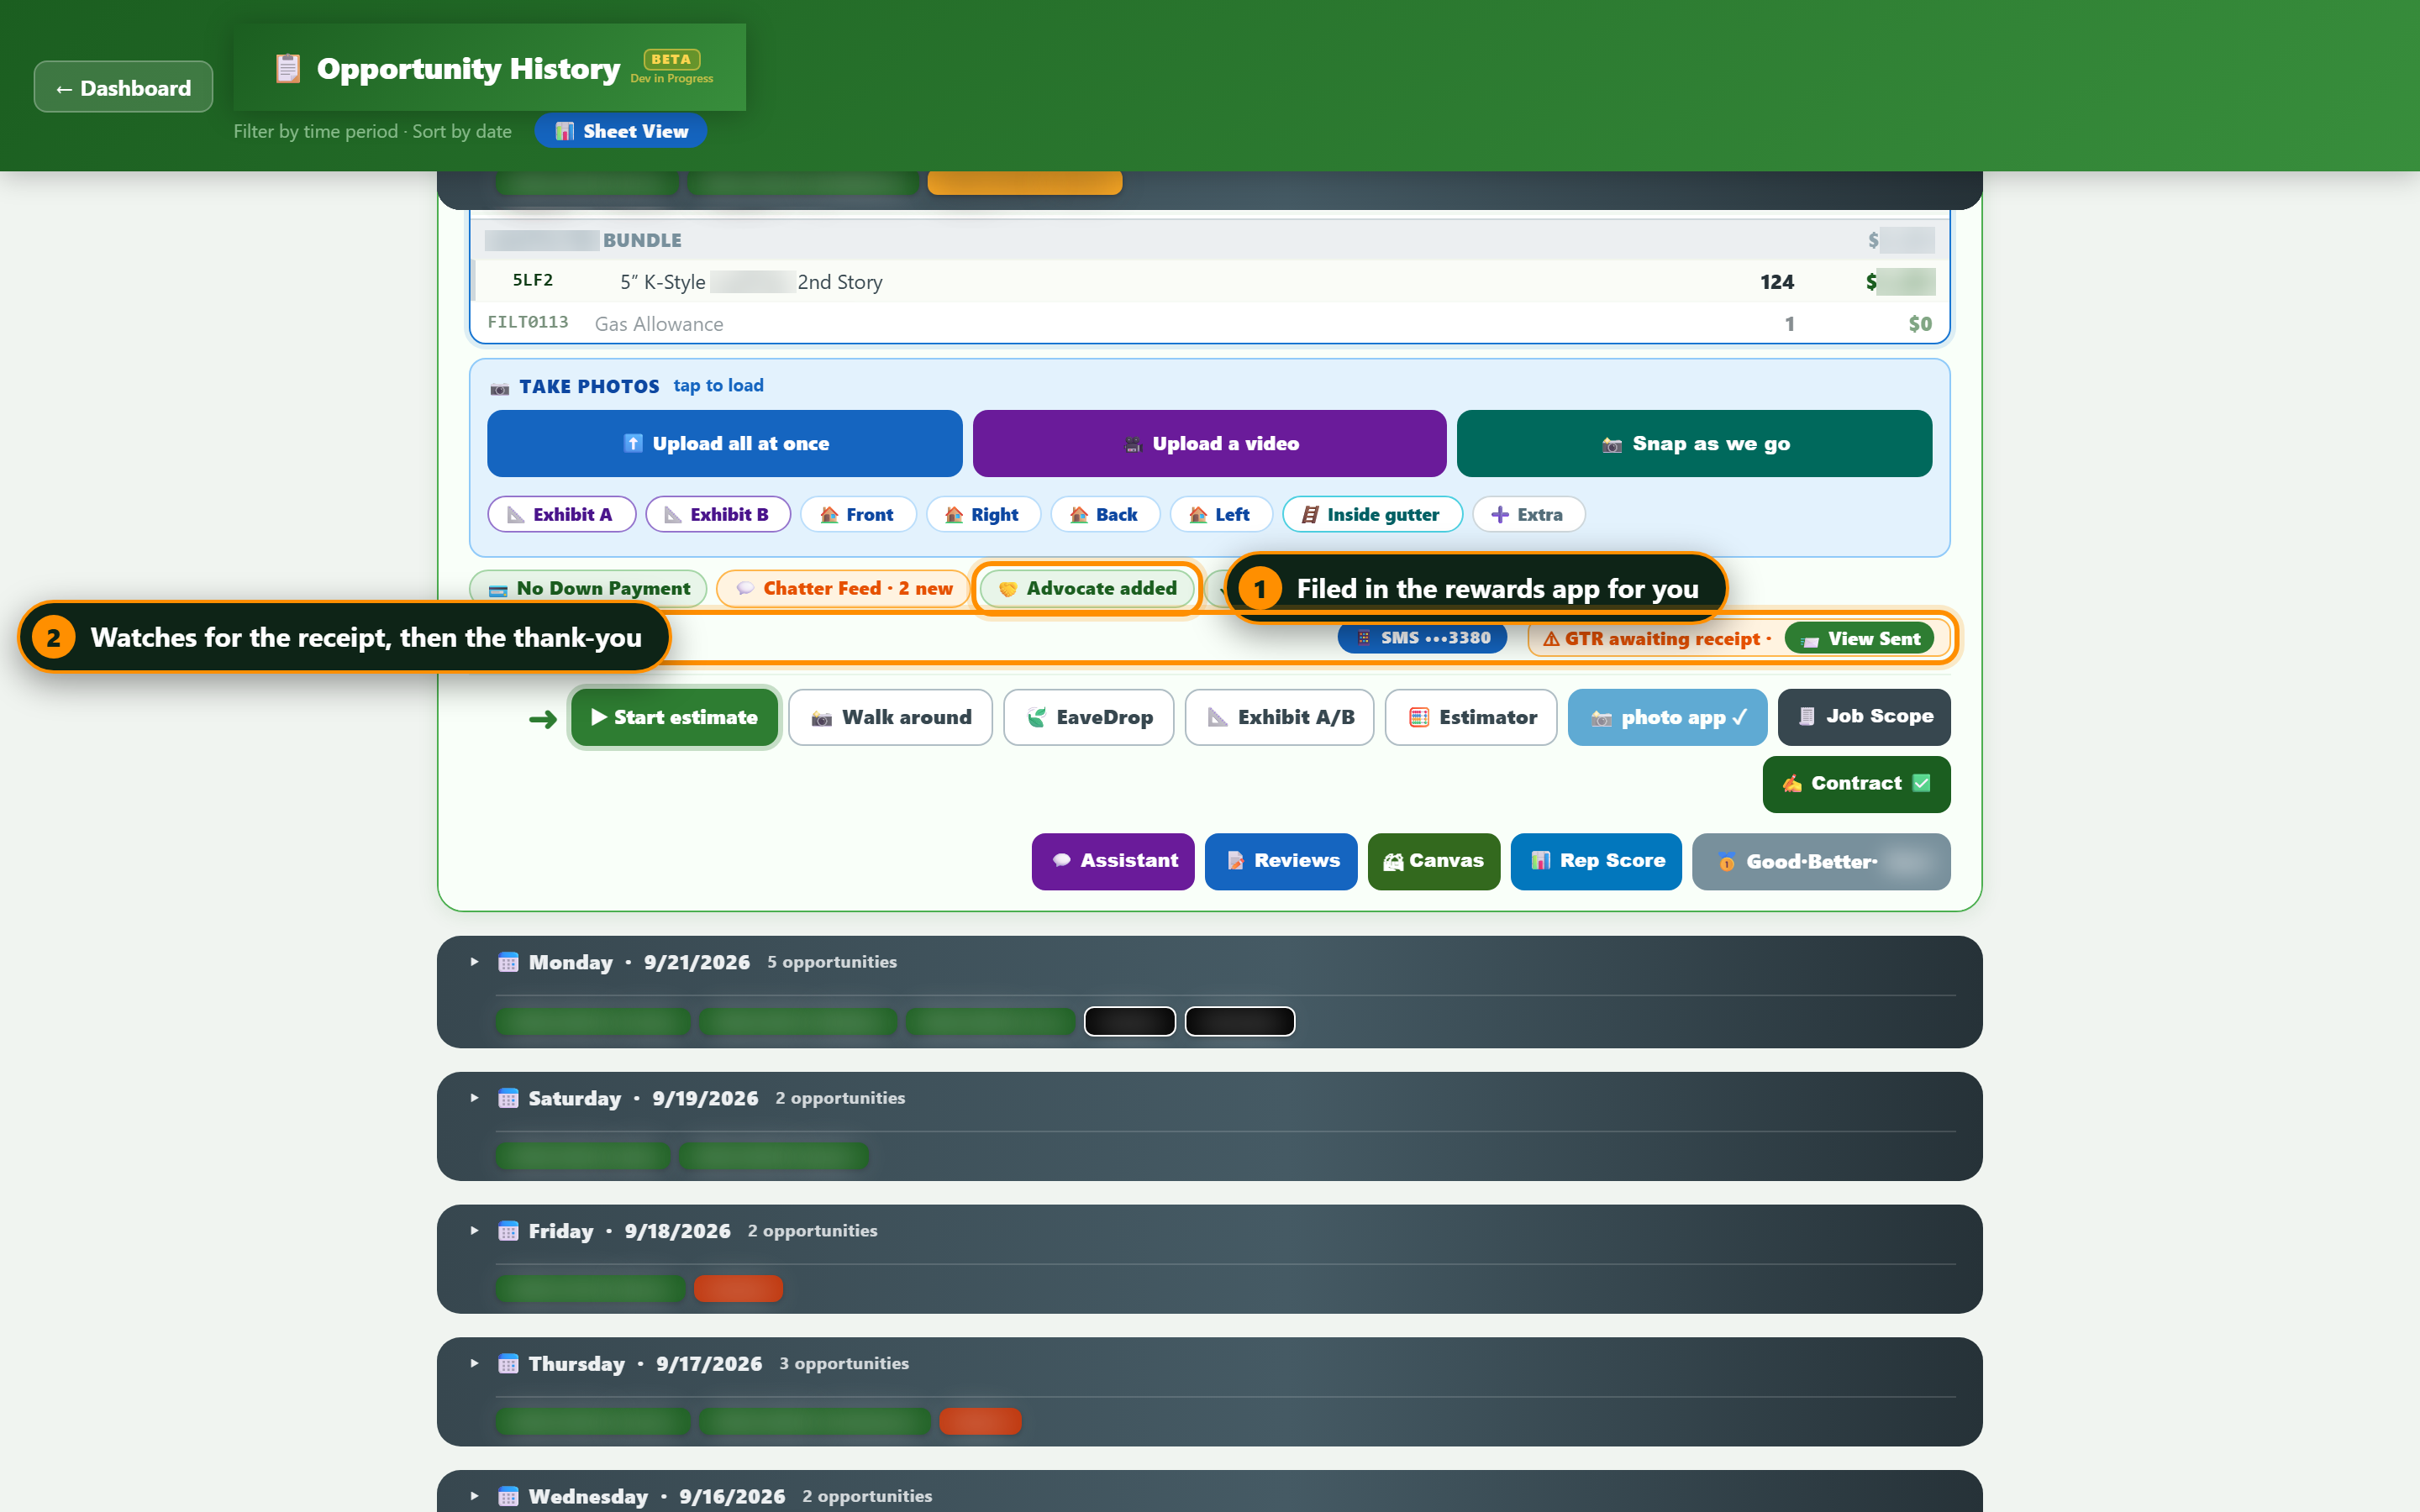Go back to the Dashboard
Viewport: 2420px width, 1512px height.
click(123, 87)
